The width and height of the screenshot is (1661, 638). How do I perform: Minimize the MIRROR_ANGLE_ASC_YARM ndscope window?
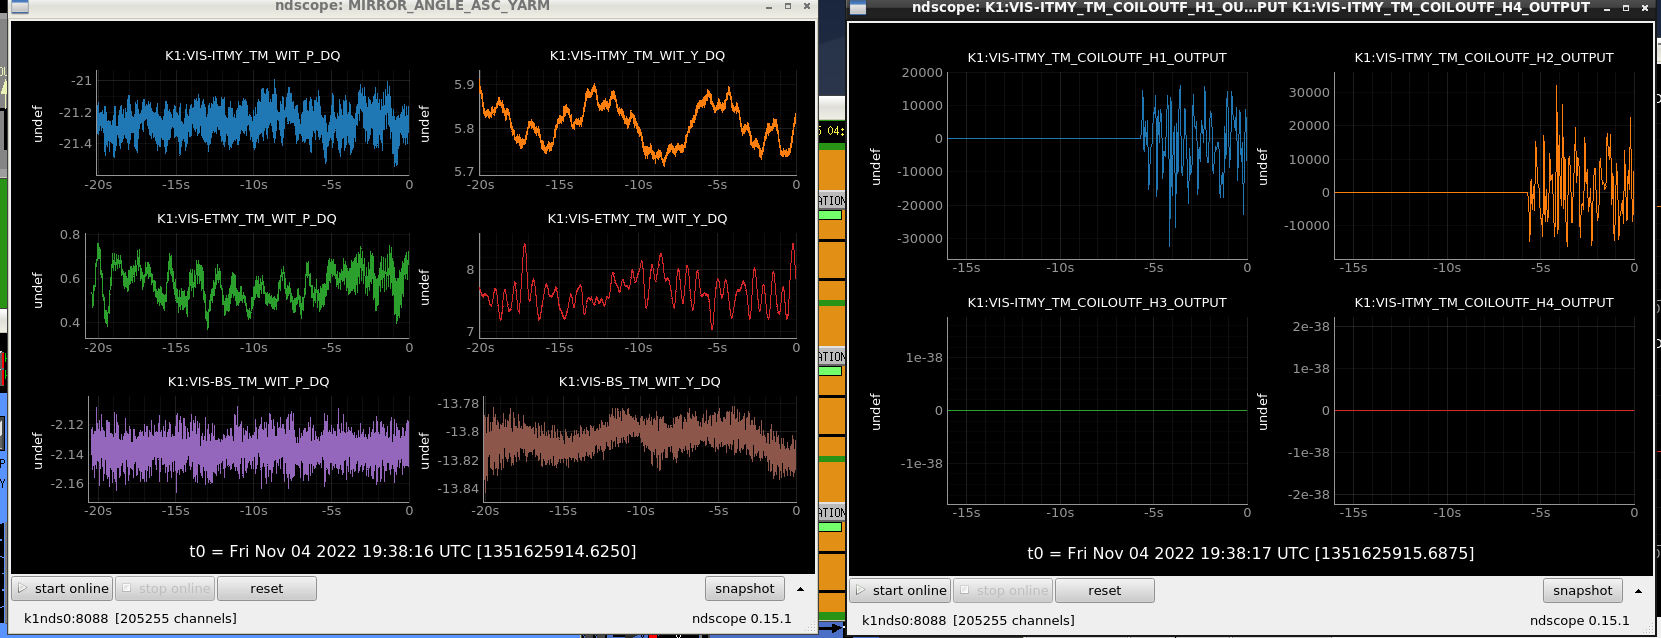coord(769,7)
